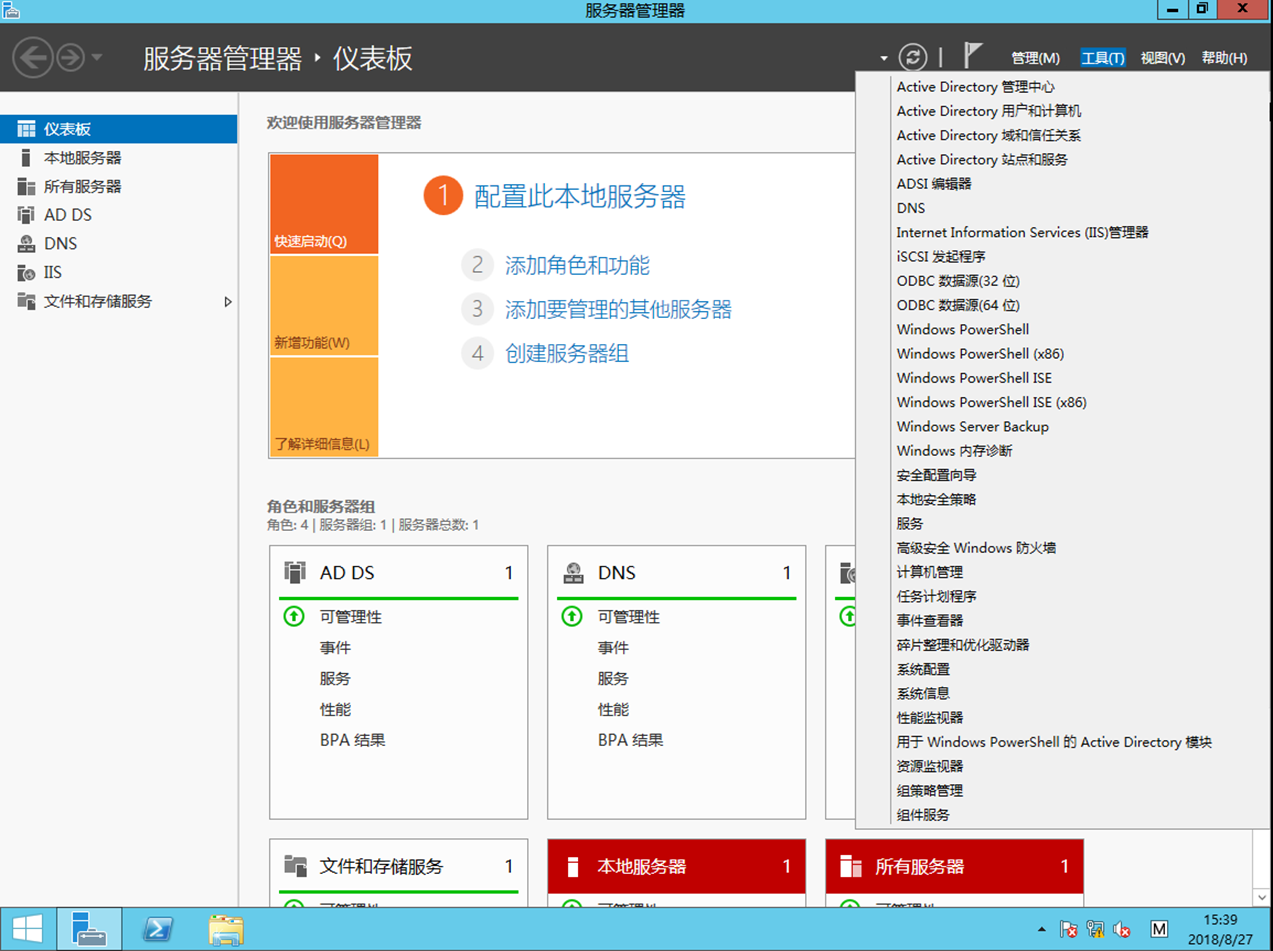Click 事件 in the AD DS tile
This screenshot has width=1273, height=951.
(336, 648)
